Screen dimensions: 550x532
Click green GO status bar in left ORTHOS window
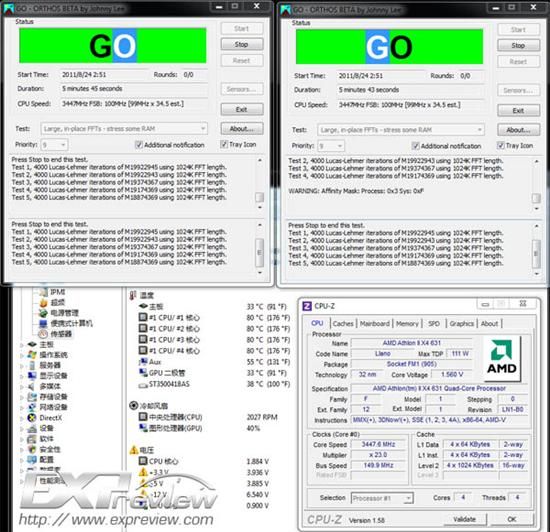113,46
